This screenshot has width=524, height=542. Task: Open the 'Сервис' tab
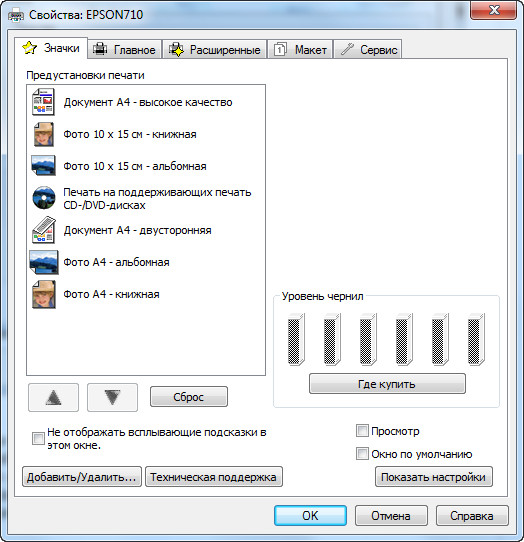[x=368, y=49]
